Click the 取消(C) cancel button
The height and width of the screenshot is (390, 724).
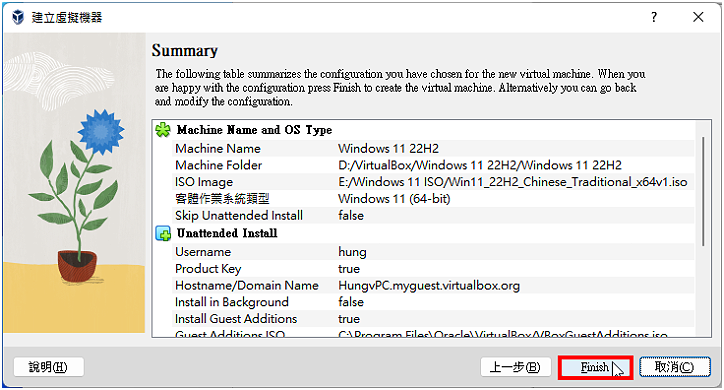coord(675,367)
